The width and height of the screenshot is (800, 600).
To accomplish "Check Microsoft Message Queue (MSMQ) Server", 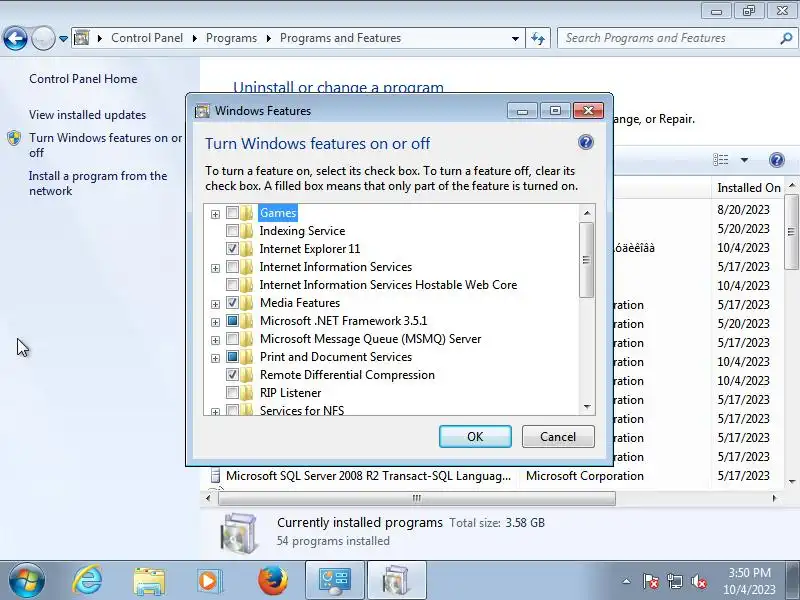I will 232,339.
